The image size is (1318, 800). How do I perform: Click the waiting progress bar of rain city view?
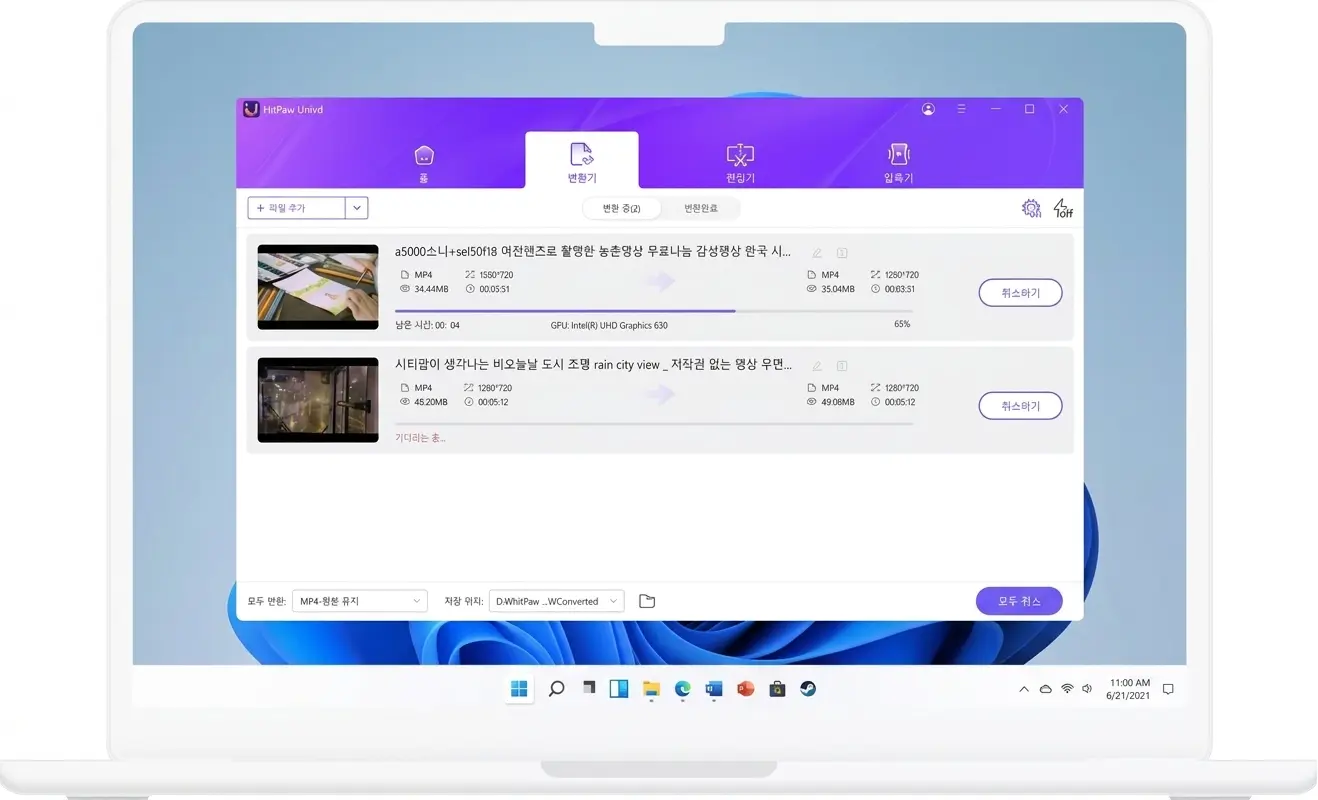tap(654, 424)
